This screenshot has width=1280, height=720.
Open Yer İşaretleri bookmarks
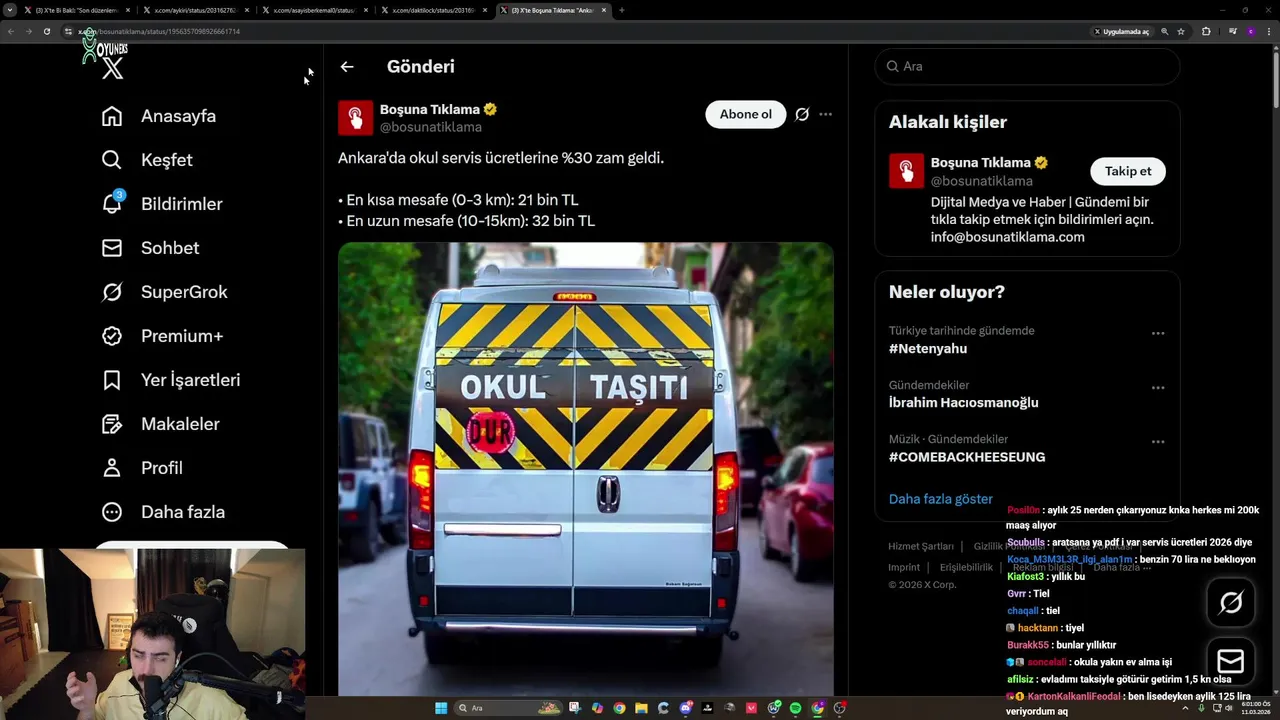coord(171,380)
